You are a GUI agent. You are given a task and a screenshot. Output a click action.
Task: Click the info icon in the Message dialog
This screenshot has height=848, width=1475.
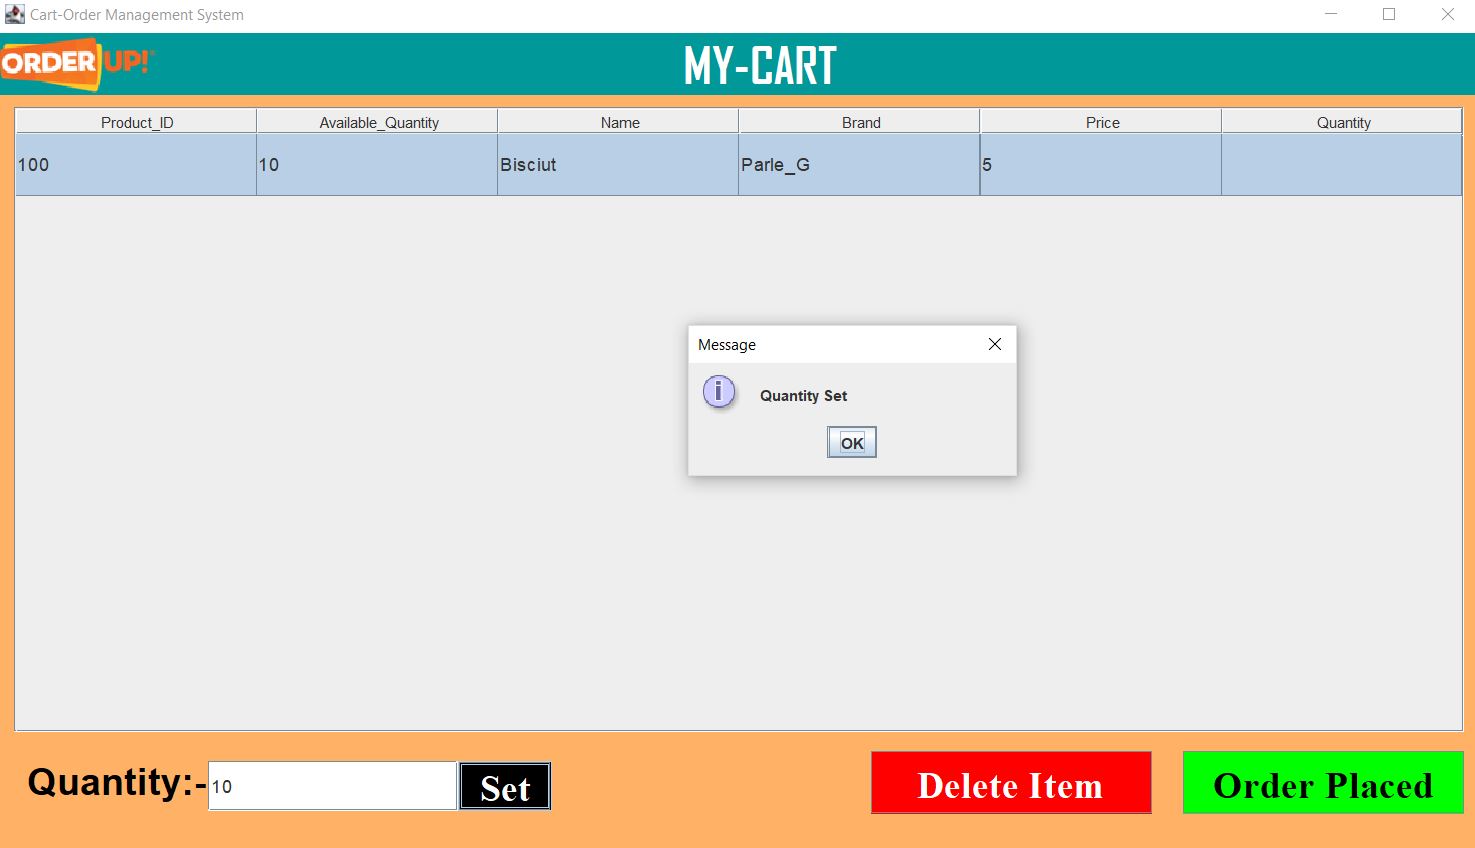[x=719, y=392]
